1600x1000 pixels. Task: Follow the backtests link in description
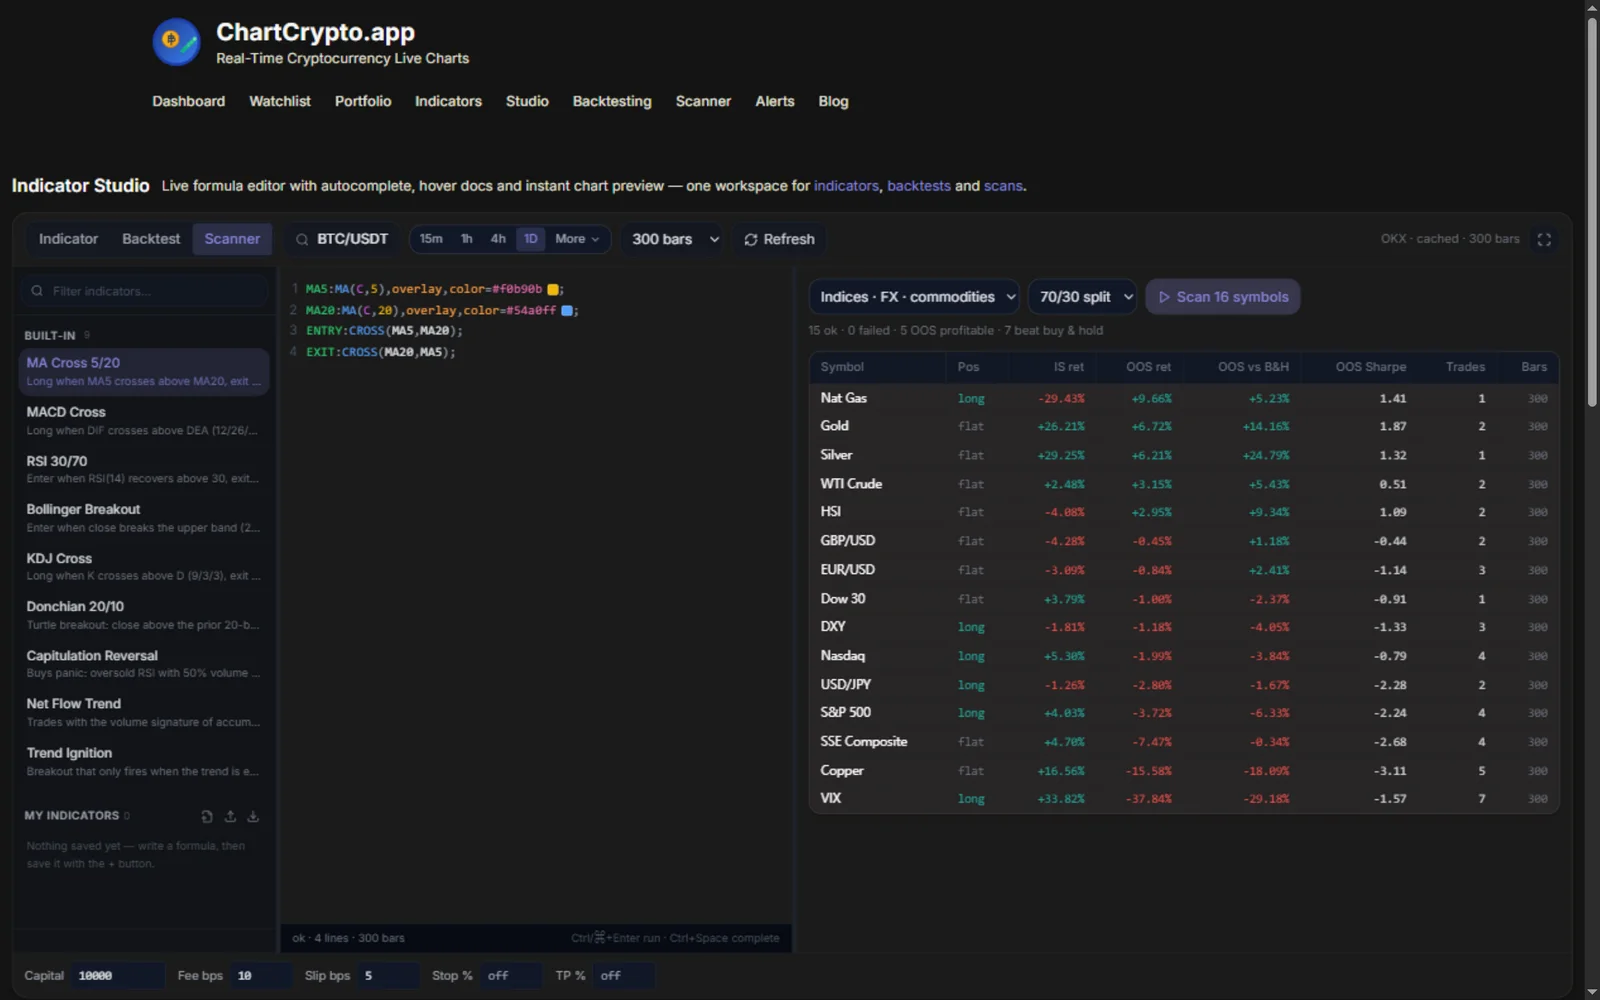(919, 186)
